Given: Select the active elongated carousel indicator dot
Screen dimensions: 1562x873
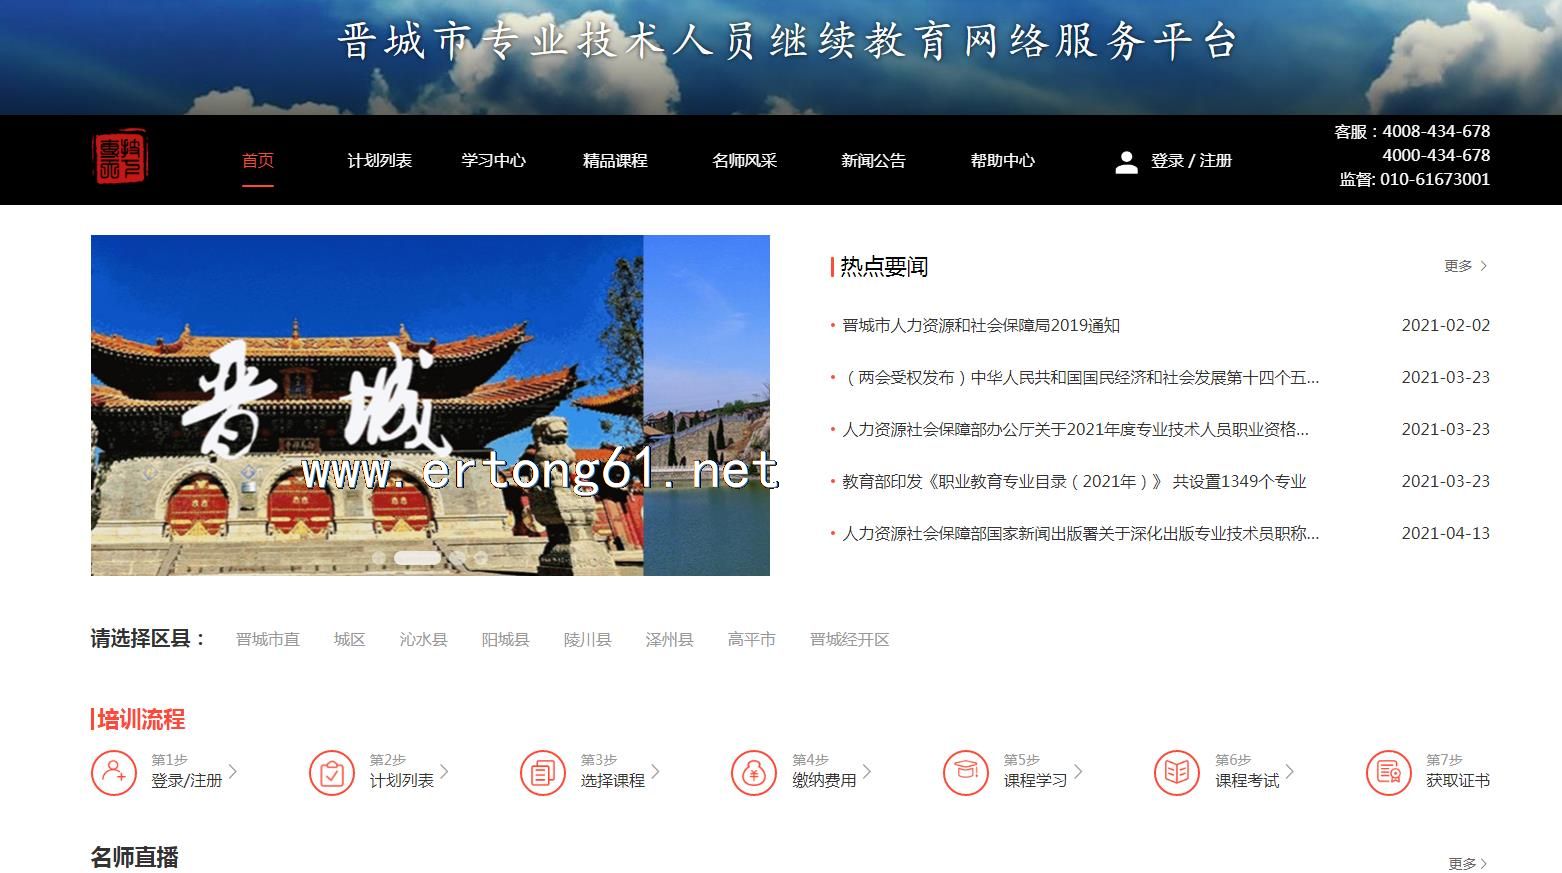Looking at the screenshot, I should pyautogui.click(x=416, y=558).
